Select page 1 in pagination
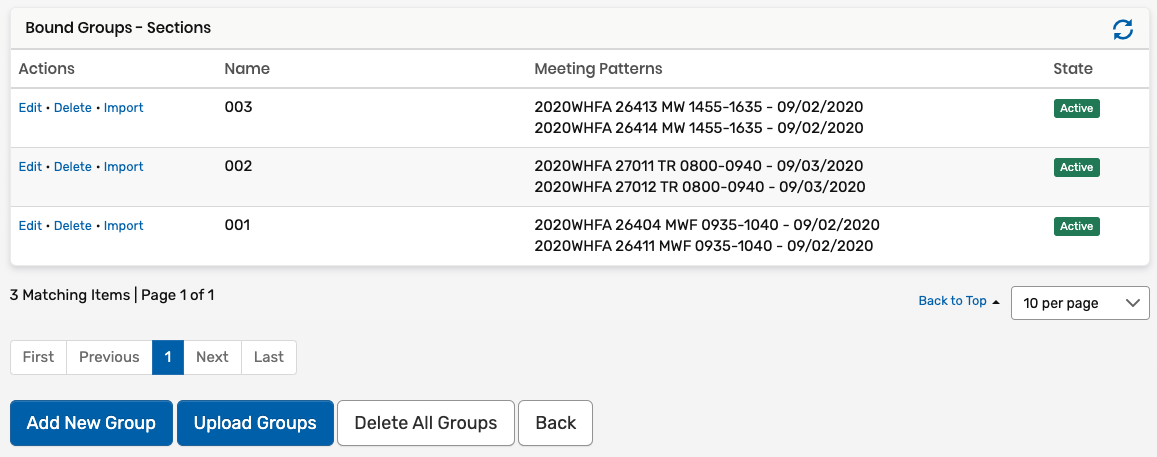The width and height of the screenshot is (1157, 457). click(168, 357)
